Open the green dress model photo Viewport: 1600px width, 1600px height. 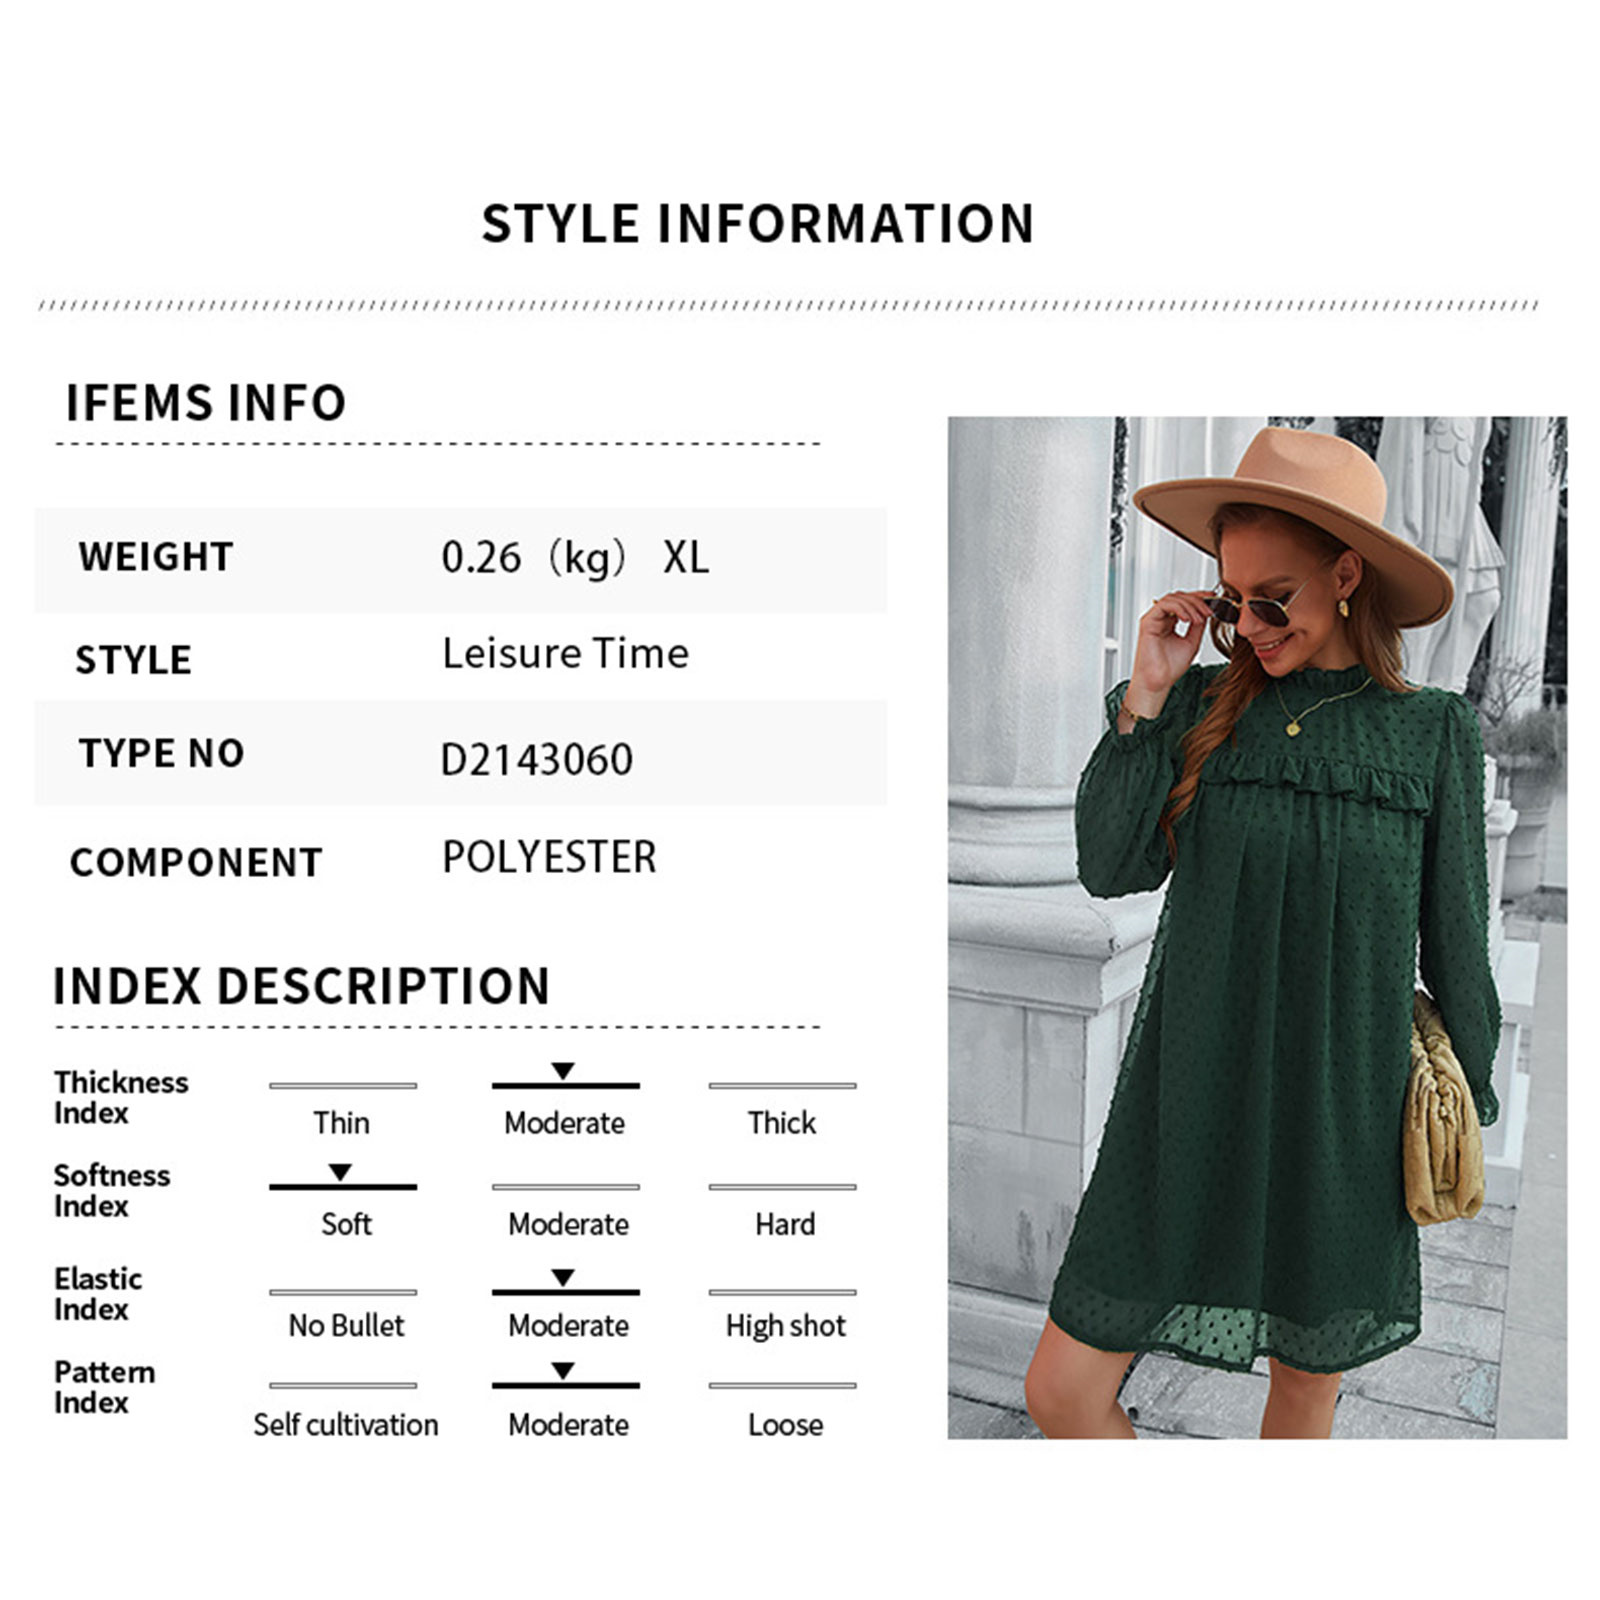[1257, 927]
